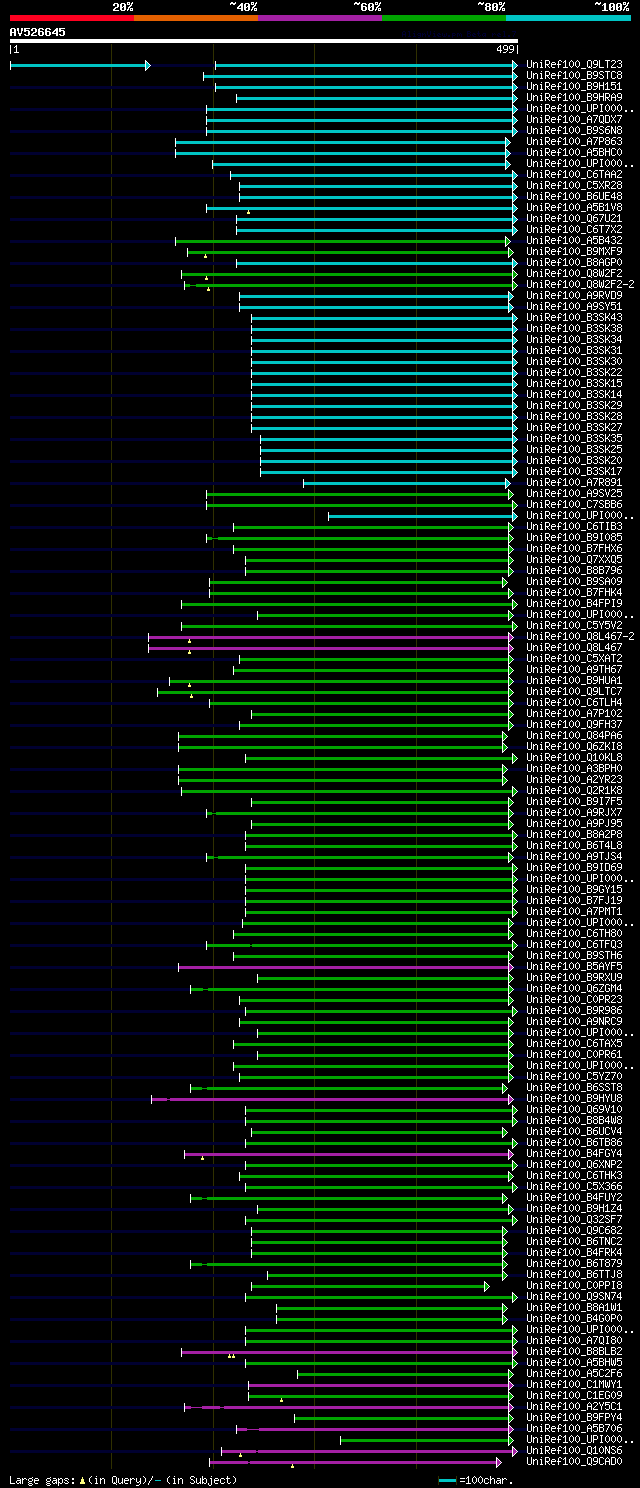Select UniRef100_B9I085 hit name
Image resolution: width=640 pixels, height=1488 pixels.
(574, 538)
